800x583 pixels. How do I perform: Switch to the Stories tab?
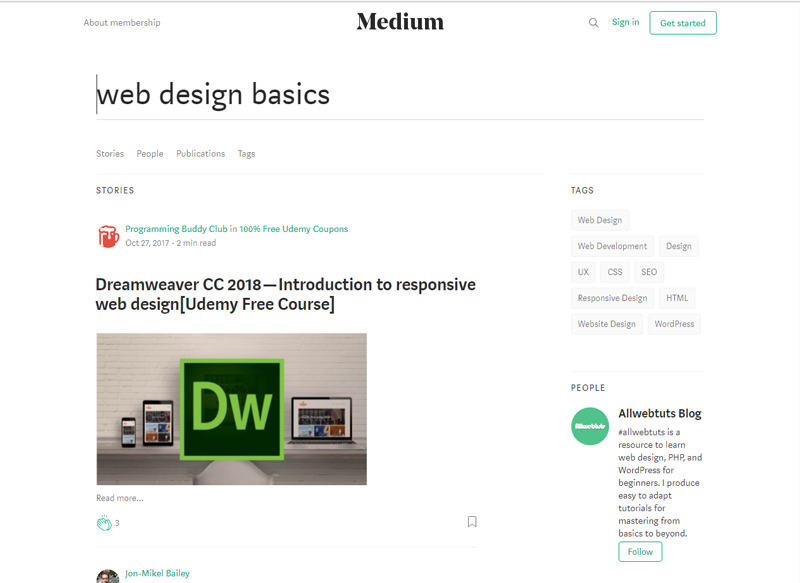point(110,154)
